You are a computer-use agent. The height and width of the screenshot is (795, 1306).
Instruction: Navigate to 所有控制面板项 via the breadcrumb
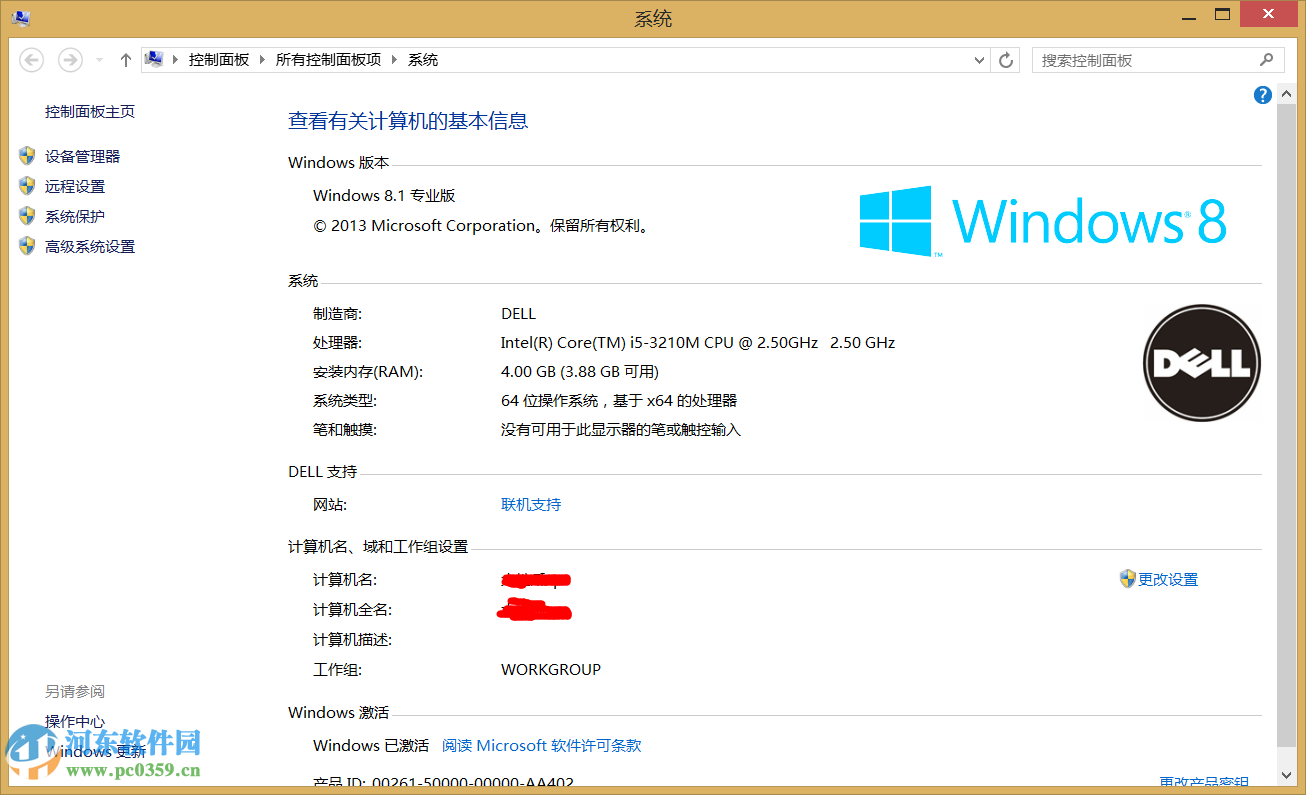coord(329,60)
